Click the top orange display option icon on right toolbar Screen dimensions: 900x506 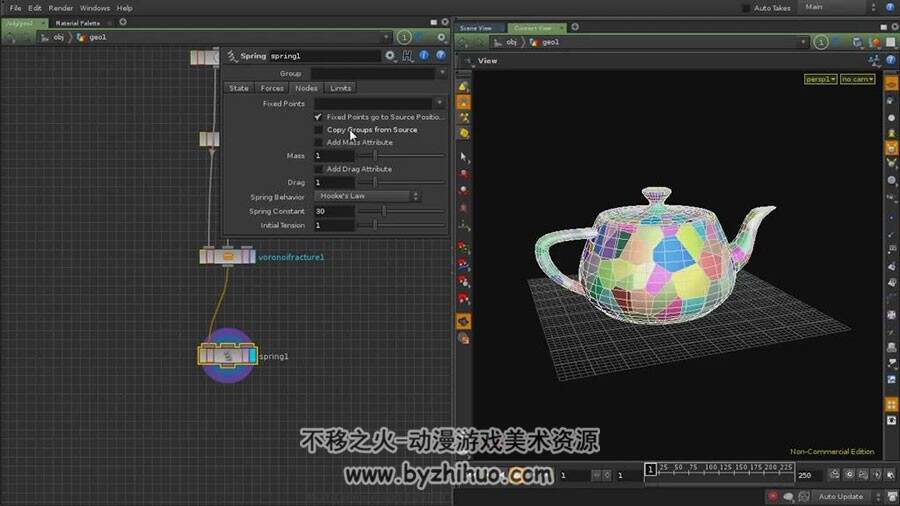891,84
